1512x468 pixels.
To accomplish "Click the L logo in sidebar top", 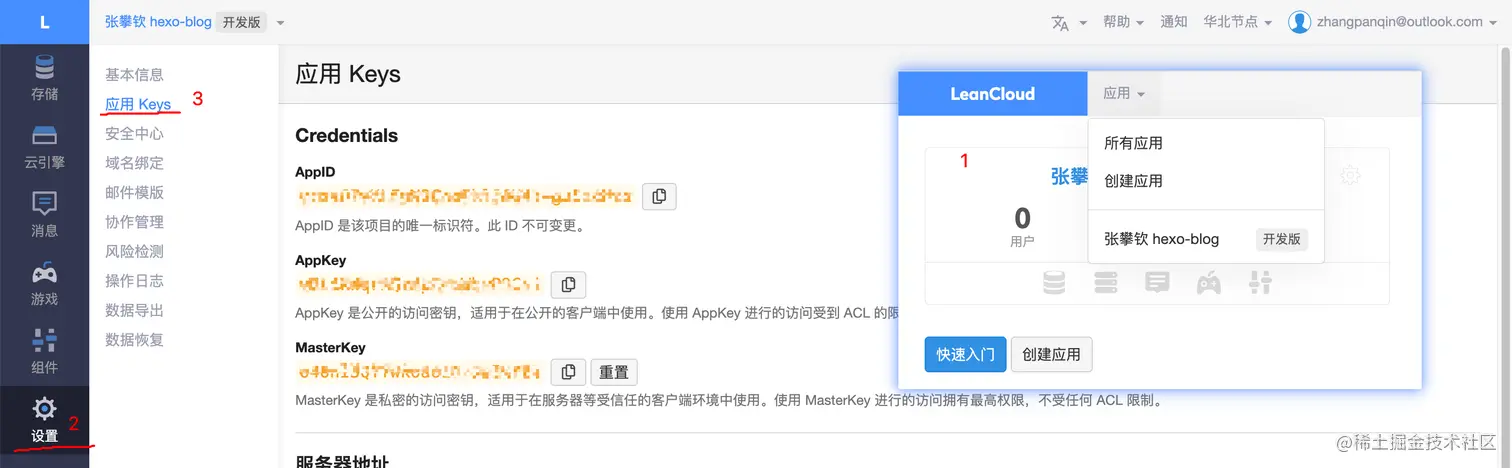I will (44, 22).
